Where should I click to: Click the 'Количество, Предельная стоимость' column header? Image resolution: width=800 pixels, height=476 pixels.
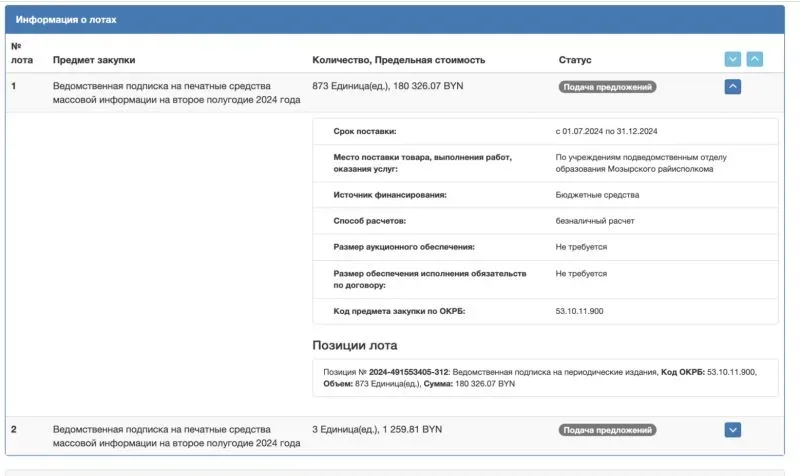point(398,60)
